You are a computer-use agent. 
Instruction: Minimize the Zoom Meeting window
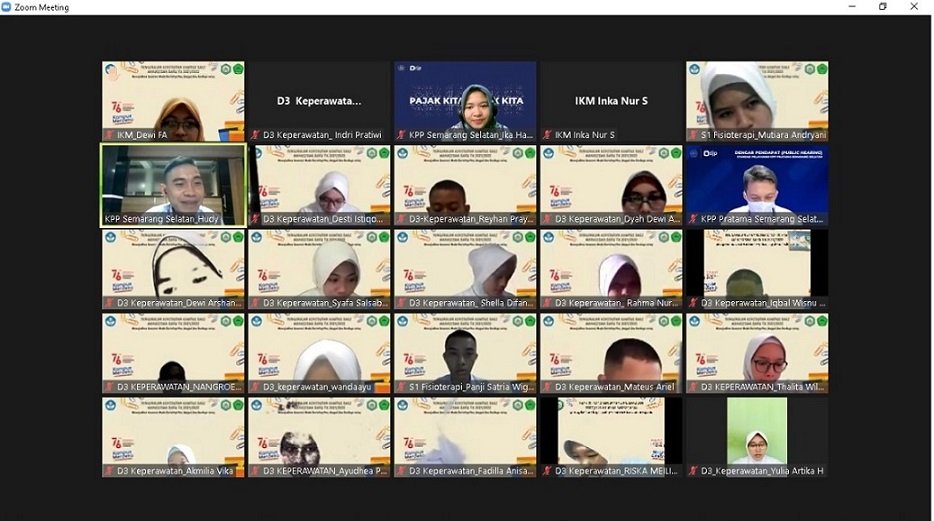tap(850, 7)
